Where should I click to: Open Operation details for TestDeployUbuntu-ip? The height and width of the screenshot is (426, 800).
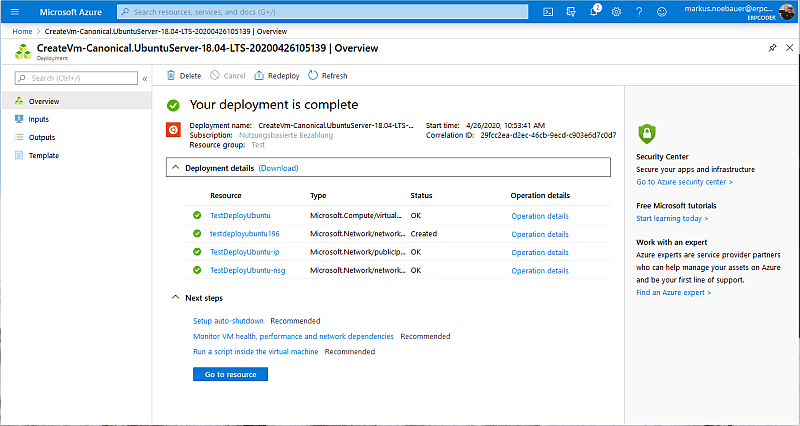coord(540,253)
